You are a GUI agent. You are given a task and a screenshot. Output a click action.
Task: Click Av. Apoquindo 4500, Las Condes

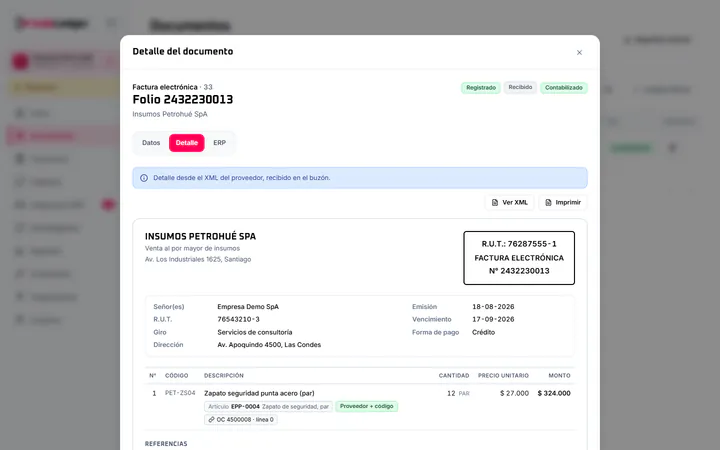pyautogui.click(x=269, y=345)
